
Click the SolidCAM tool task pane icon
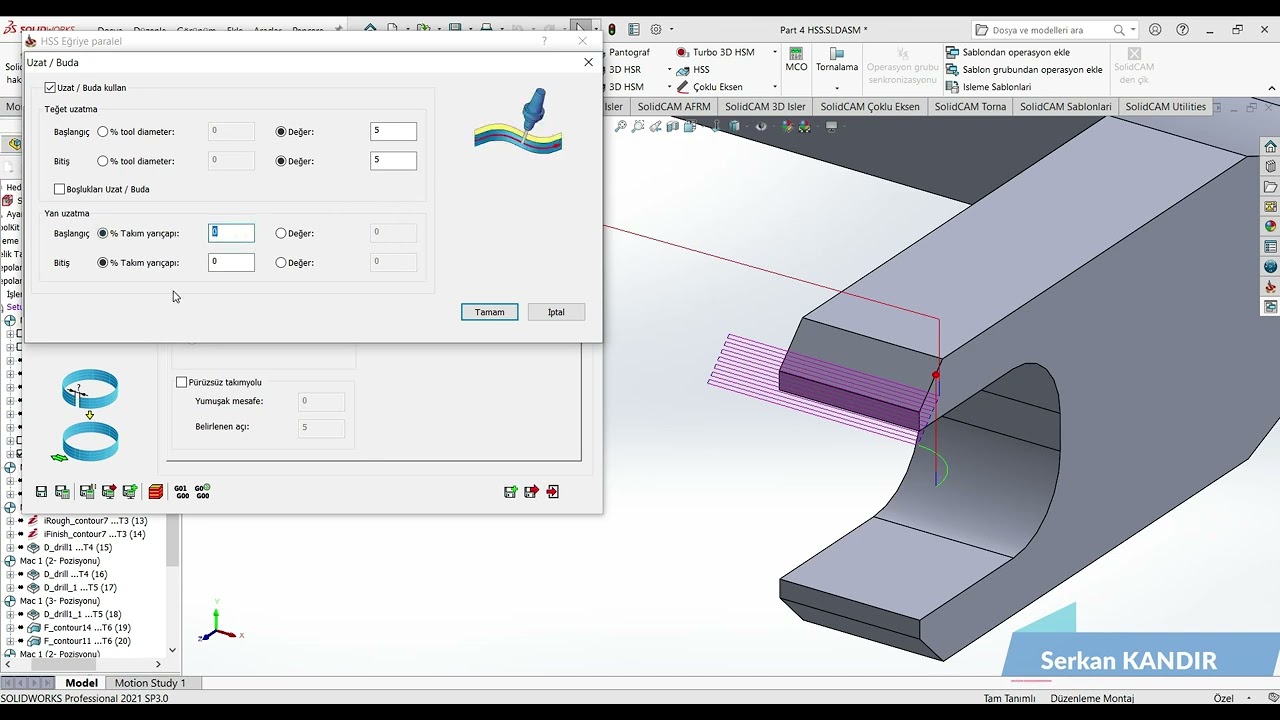tap(1270, 287)
